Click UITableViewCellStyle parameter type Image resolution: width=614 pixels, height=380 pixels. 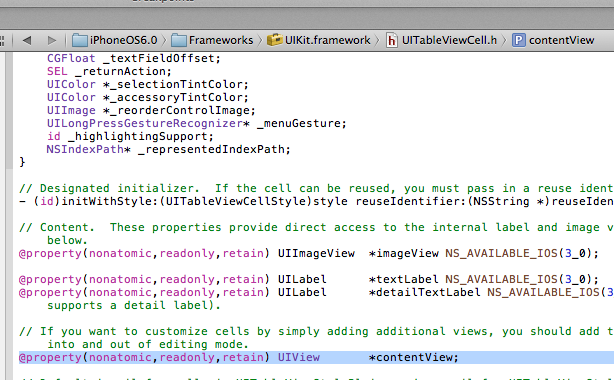pos(236,201)
